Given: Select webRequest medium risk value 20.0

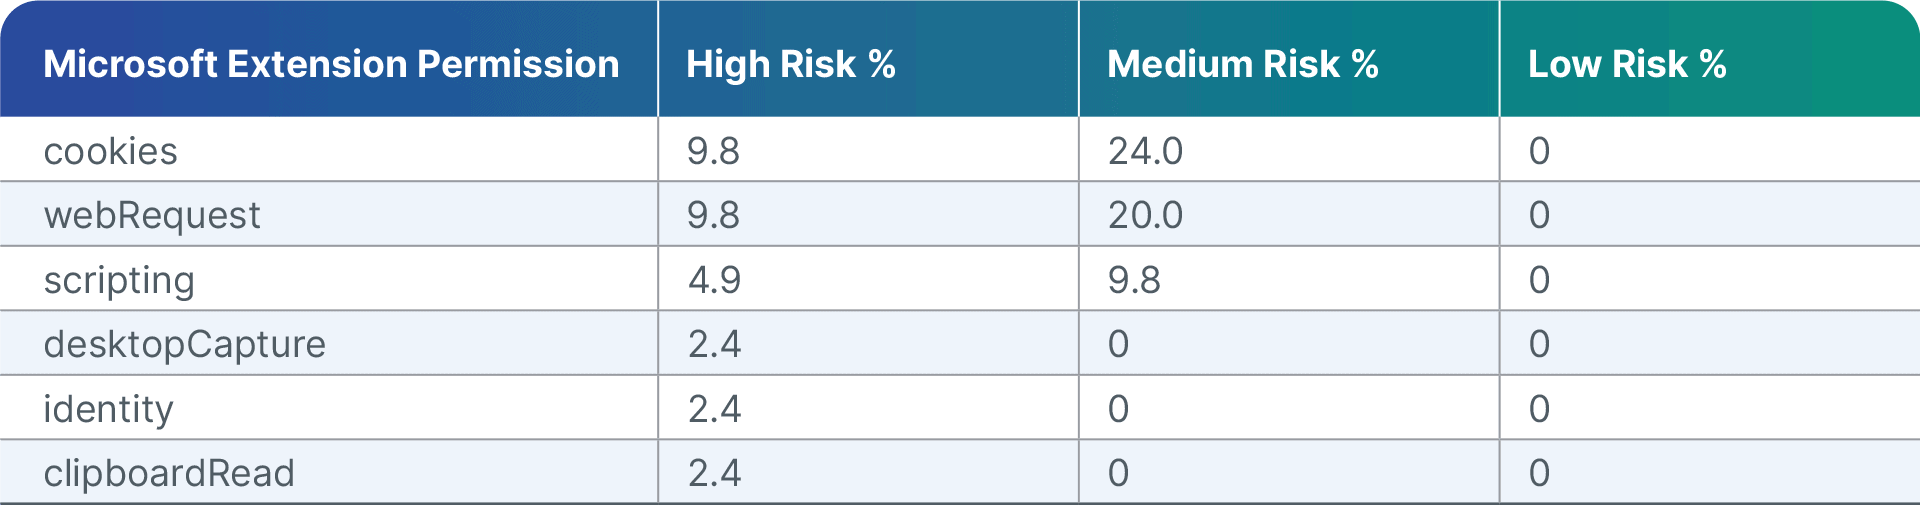Looking at the screenshot, I should coord(1145,215).
